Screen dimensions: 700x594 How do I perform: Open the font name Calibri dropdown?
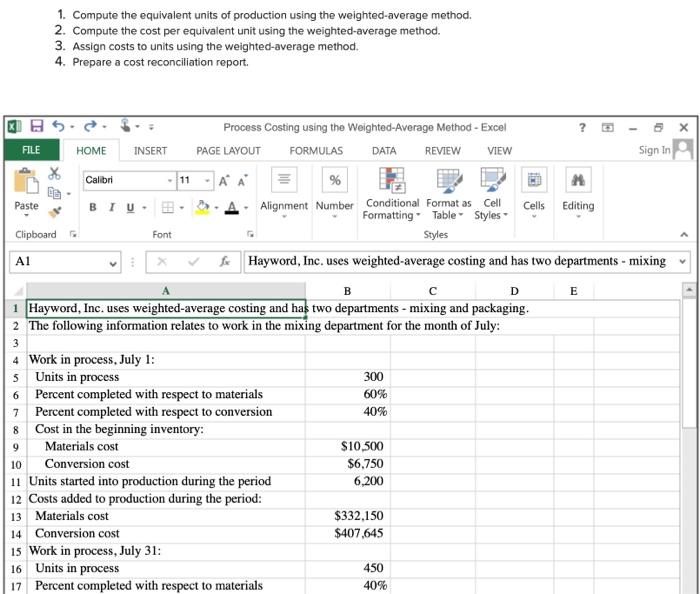(x=170, y=181)
